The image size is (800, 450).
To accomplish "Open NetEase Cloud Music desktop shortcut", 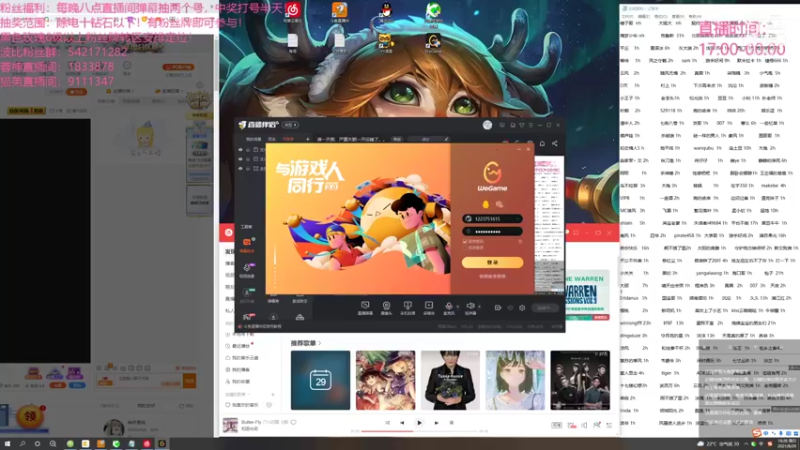I will (x=293, y=10).
